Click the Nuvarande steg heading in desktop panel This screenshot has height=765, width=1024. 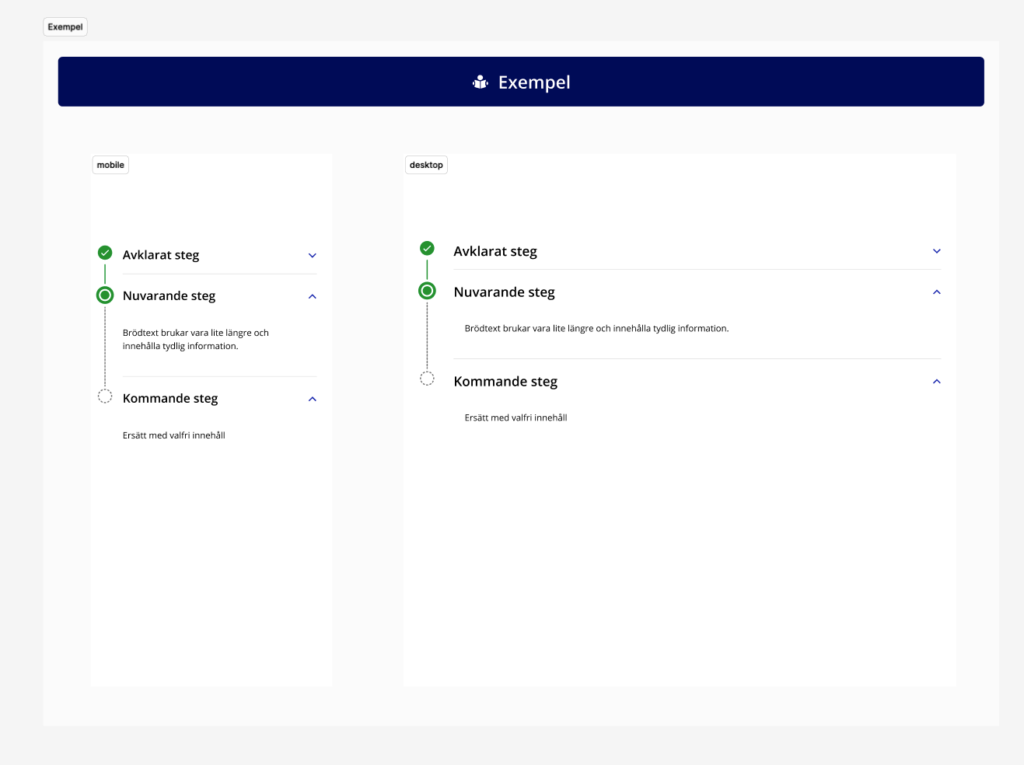coord(504,293)
